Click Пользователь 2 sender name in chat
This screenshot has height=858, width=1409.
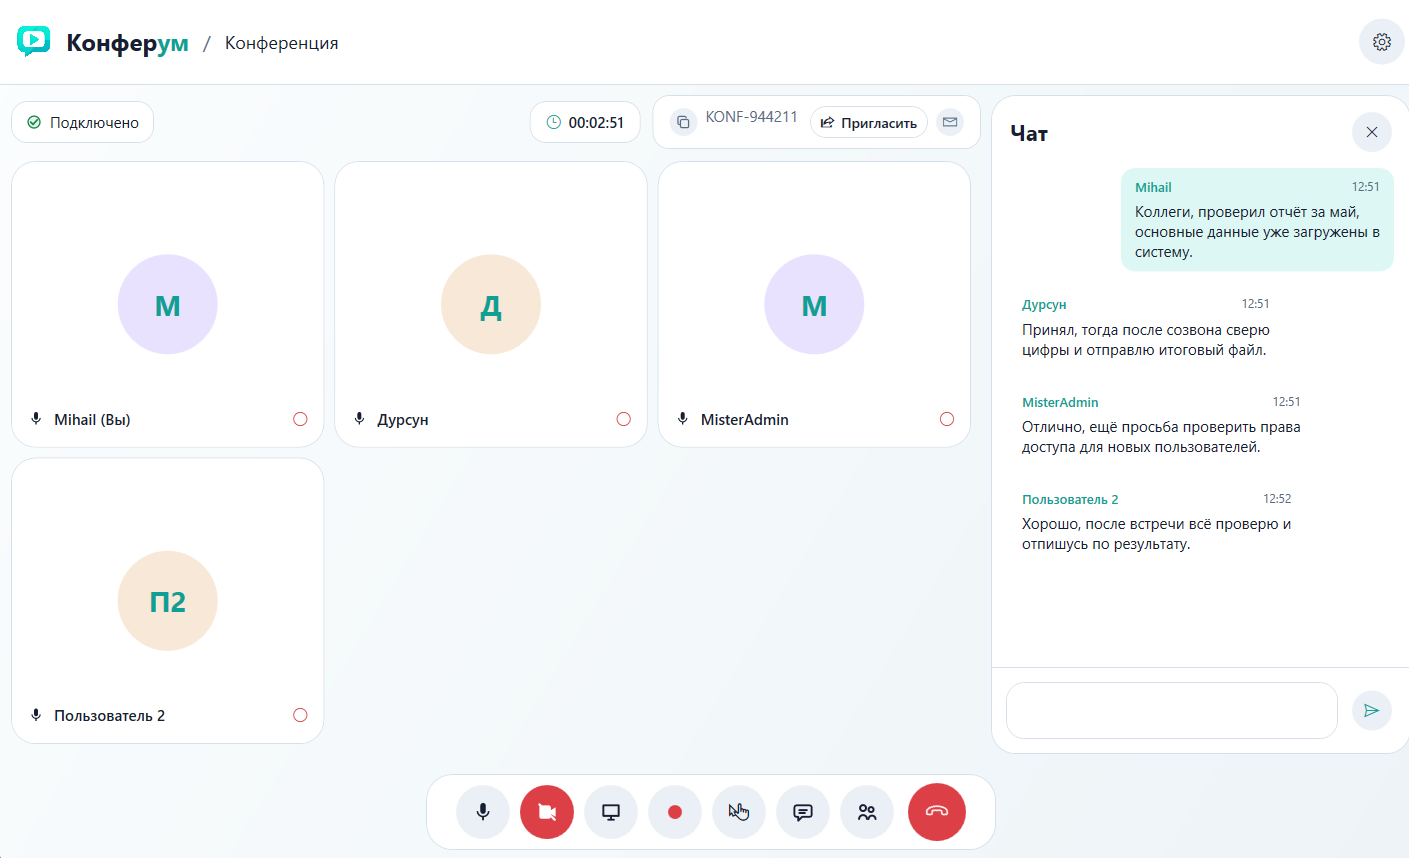(x=1070, y=499)
